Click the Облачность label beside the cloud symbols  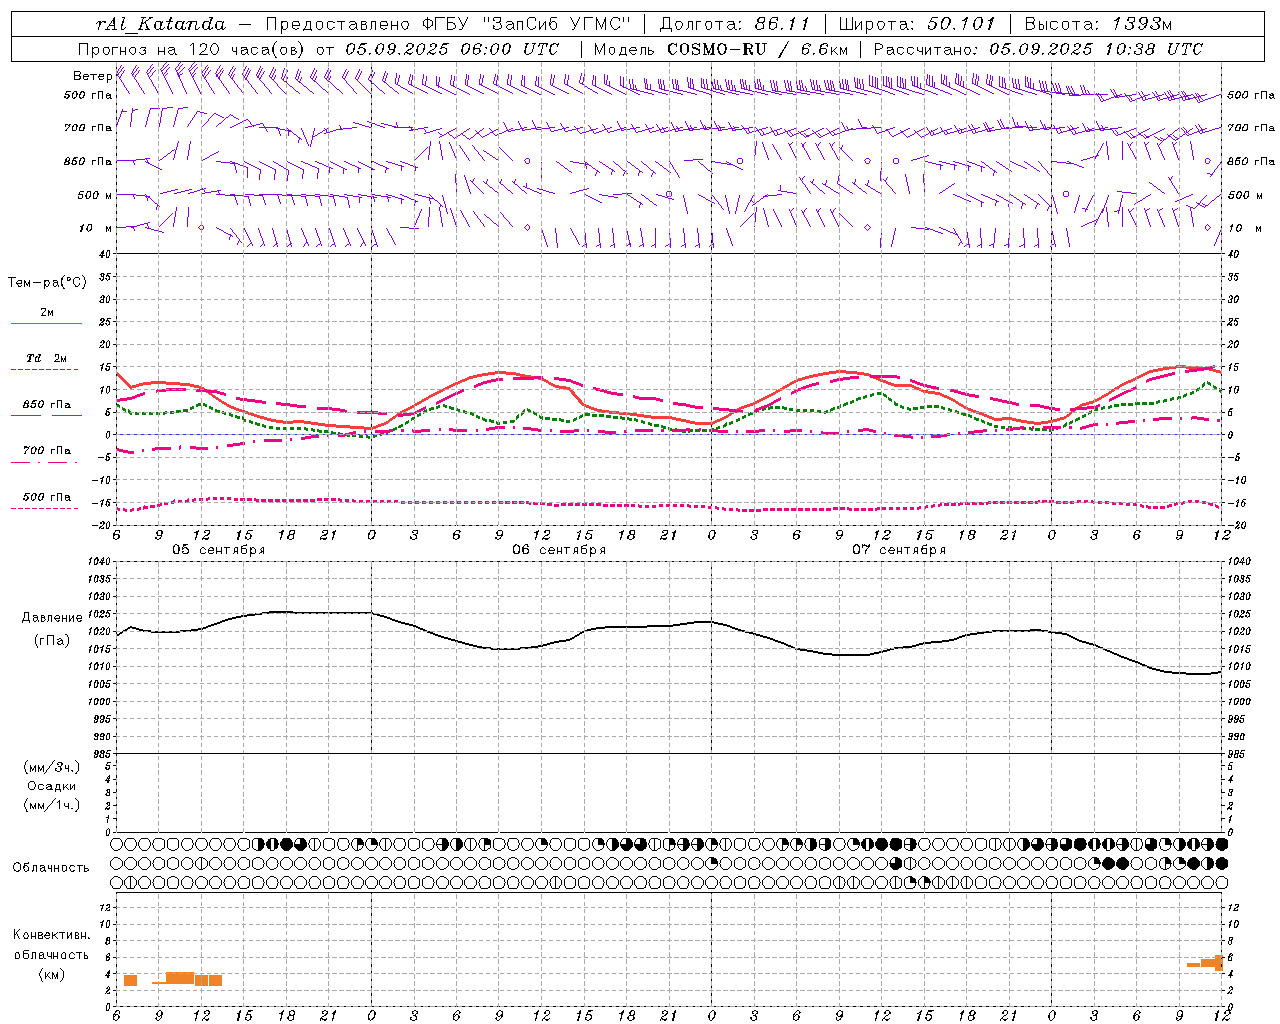51,868
